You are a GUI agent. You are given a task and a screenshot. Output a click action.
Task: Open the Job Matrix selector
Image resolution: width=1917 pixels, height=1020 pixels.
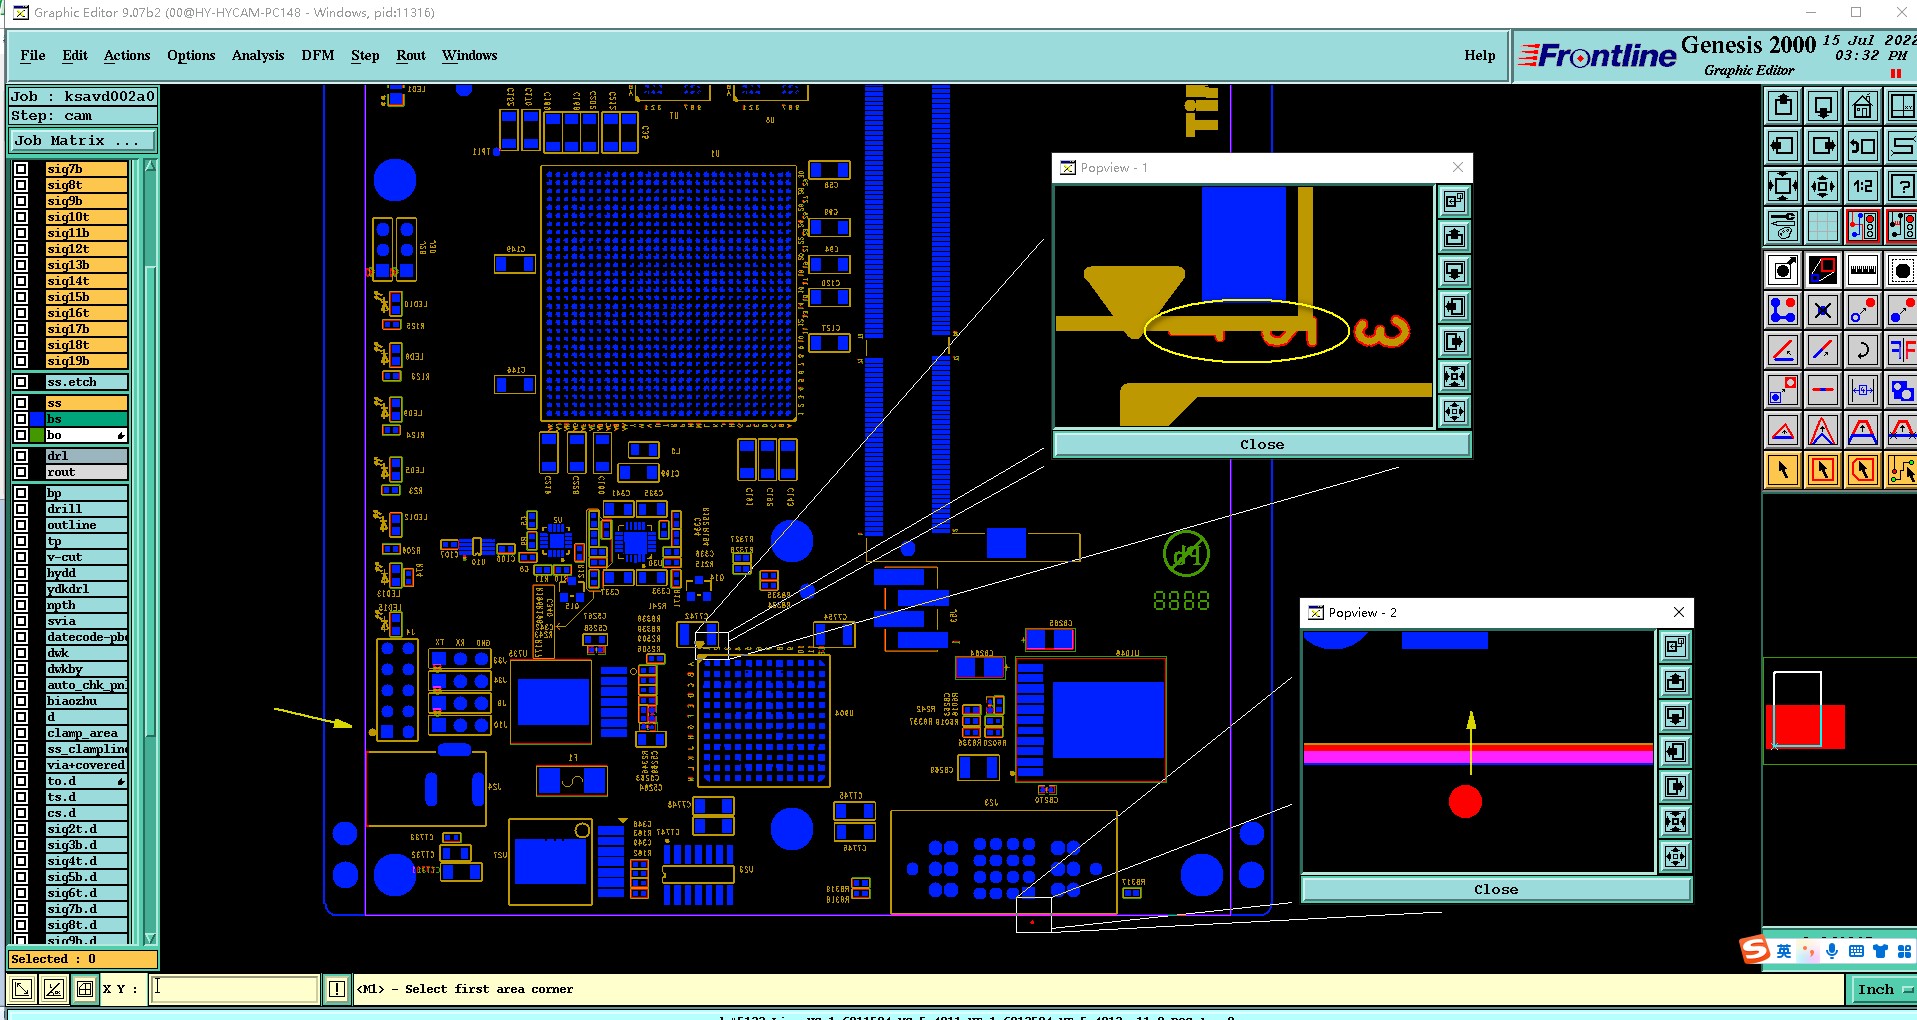click(x=83, y=141)
